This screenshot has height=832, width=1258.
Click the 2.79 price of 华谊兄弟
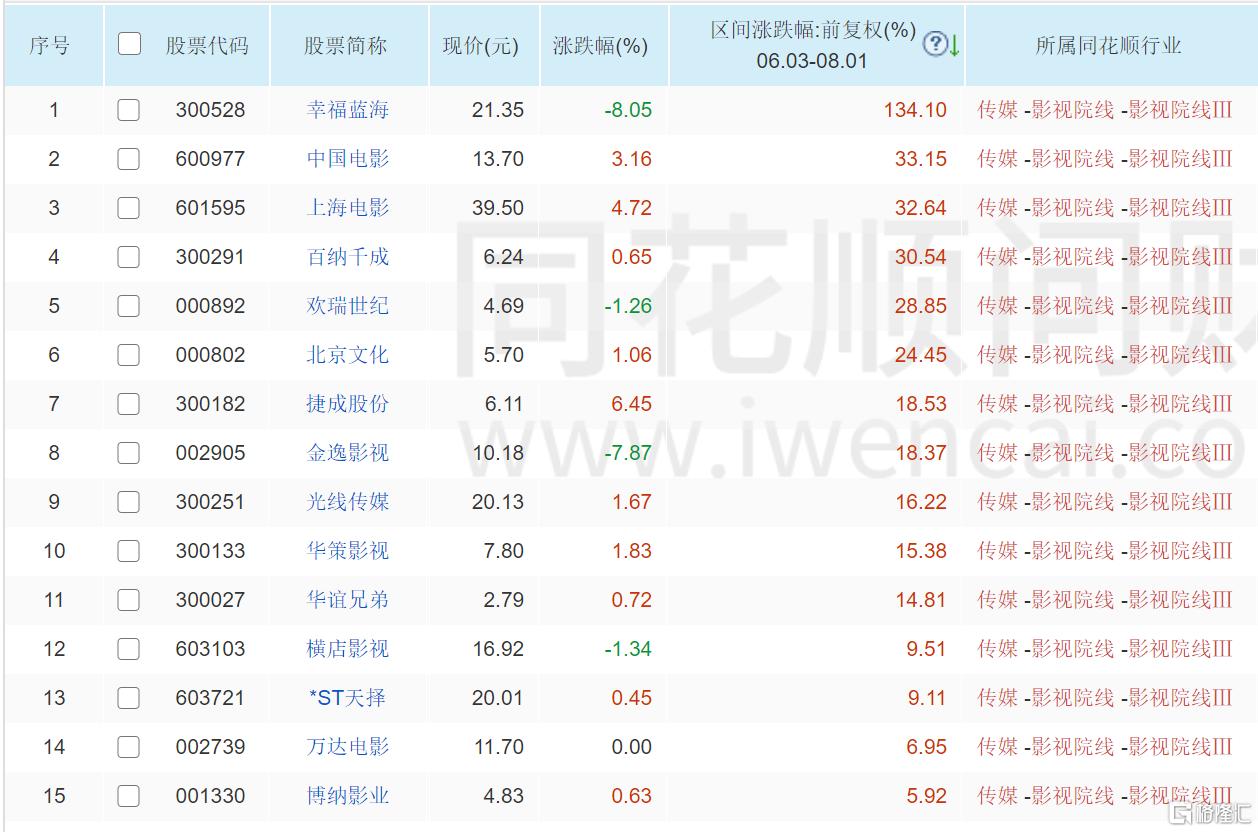[x=503, y=600]
